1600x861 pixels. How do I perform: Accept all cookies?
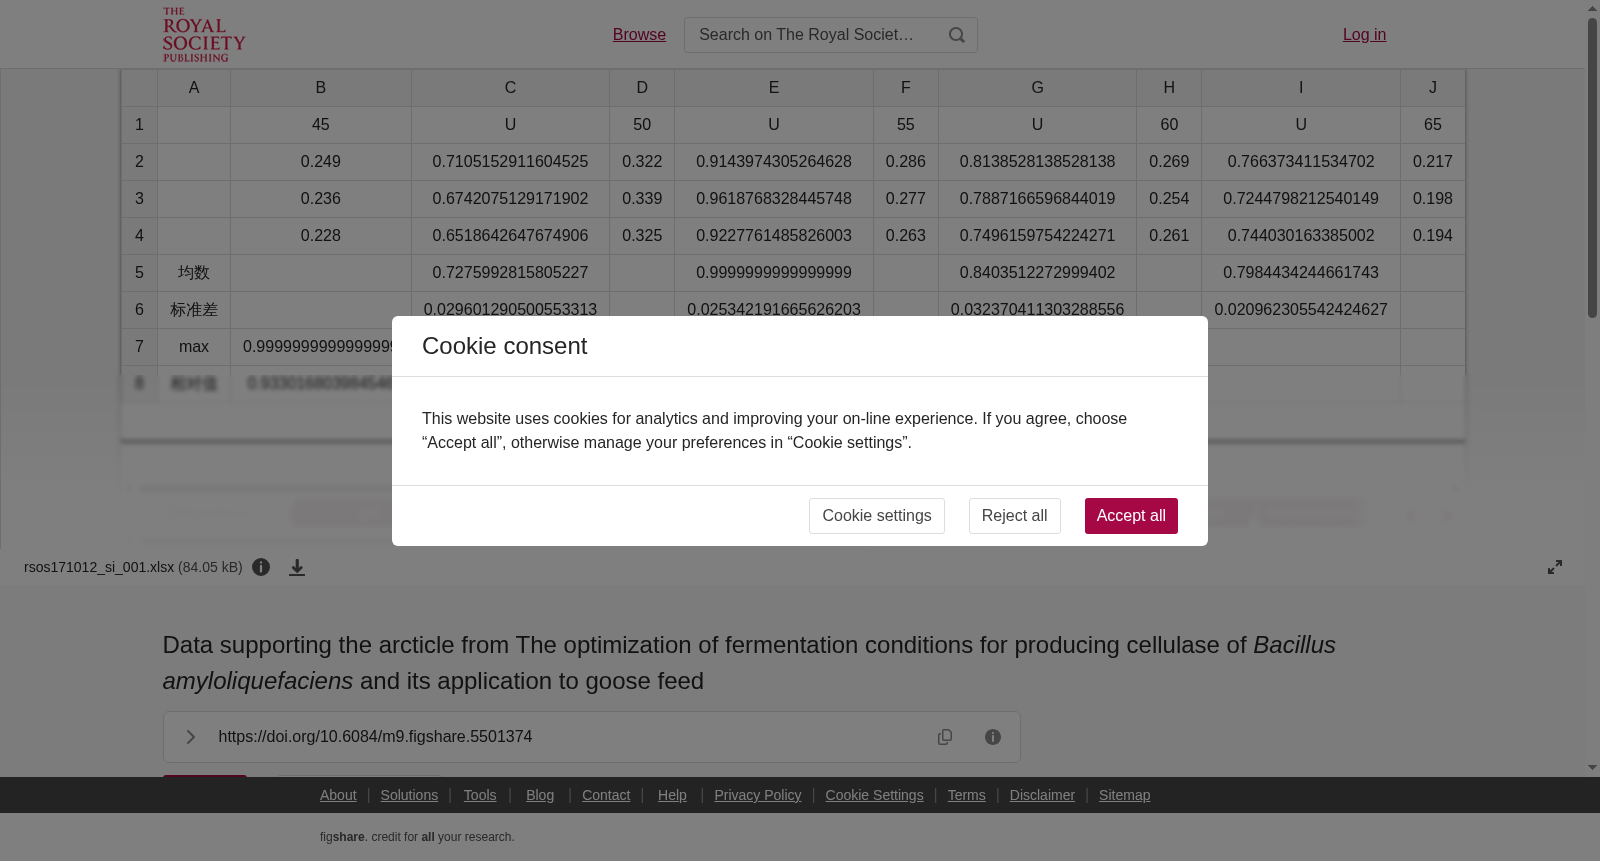1131,516
